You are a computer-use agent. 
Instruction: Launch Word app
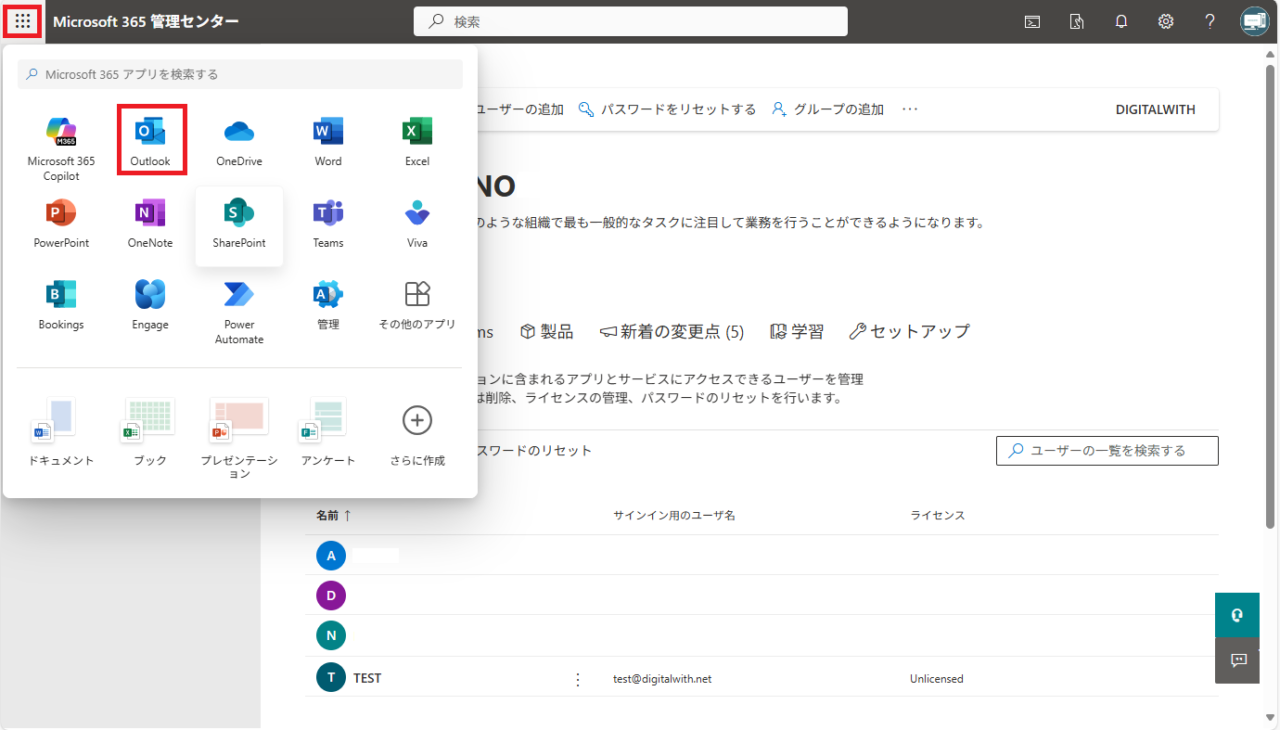[328, 141]
